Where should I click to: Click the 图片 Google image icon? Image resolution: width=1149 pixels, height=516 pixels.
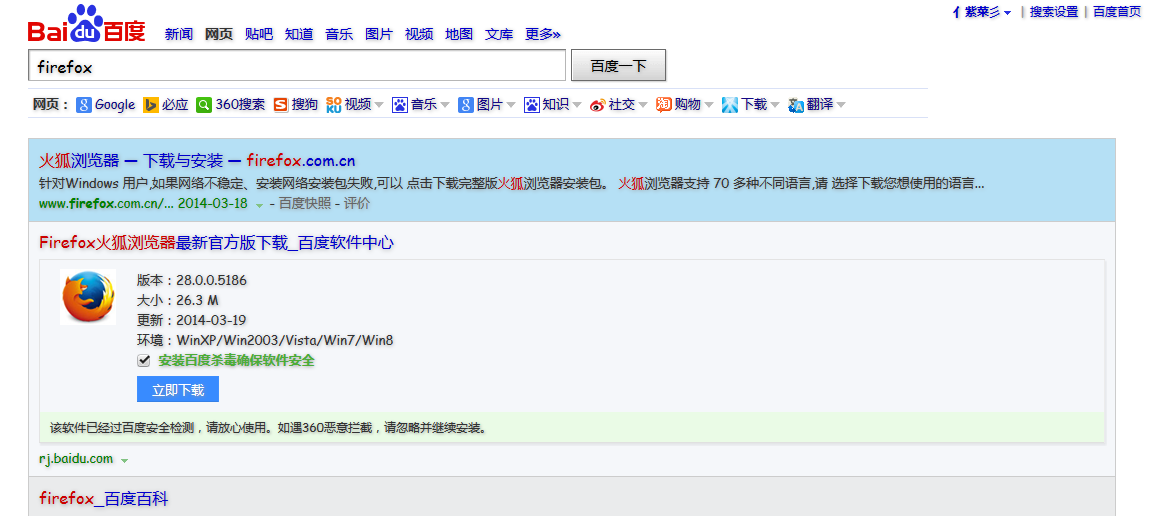pyautogui.click(x=466, y=105)
